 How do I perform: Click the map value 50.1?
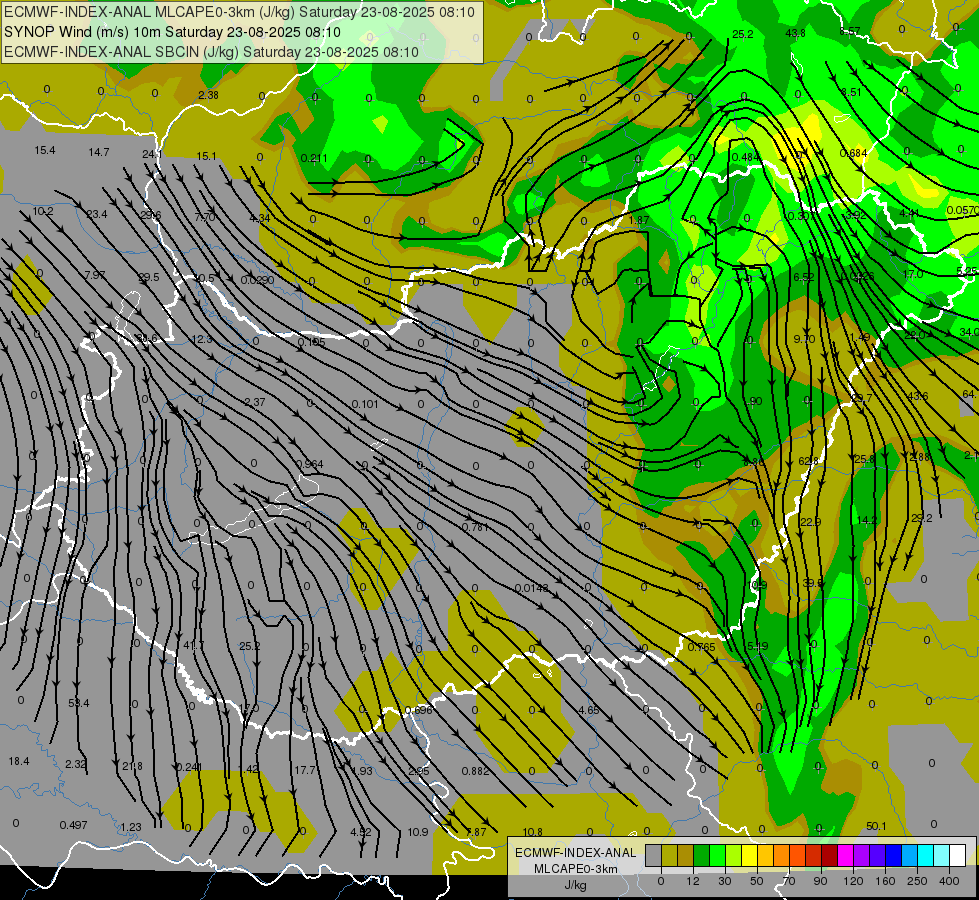(x=877, y=826)
